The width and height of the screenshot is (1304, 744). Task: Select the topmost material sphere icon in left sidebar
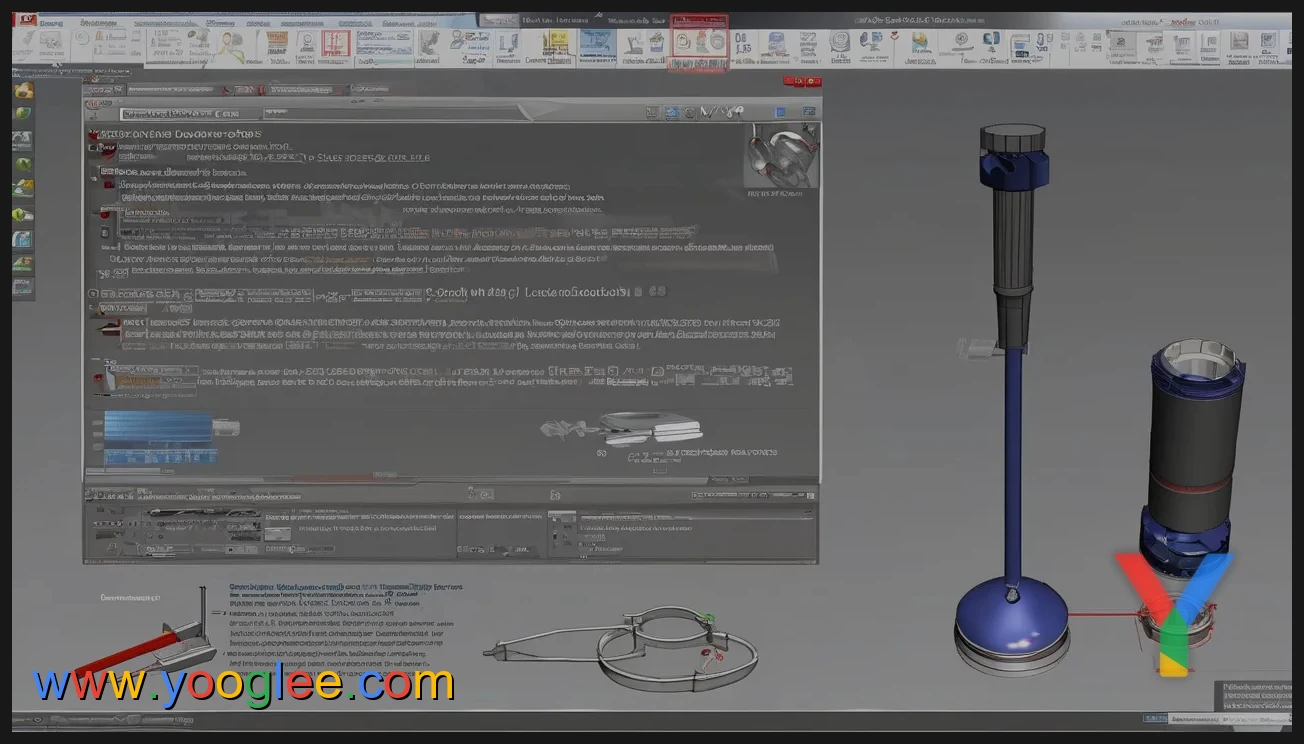tap(22, 88)
